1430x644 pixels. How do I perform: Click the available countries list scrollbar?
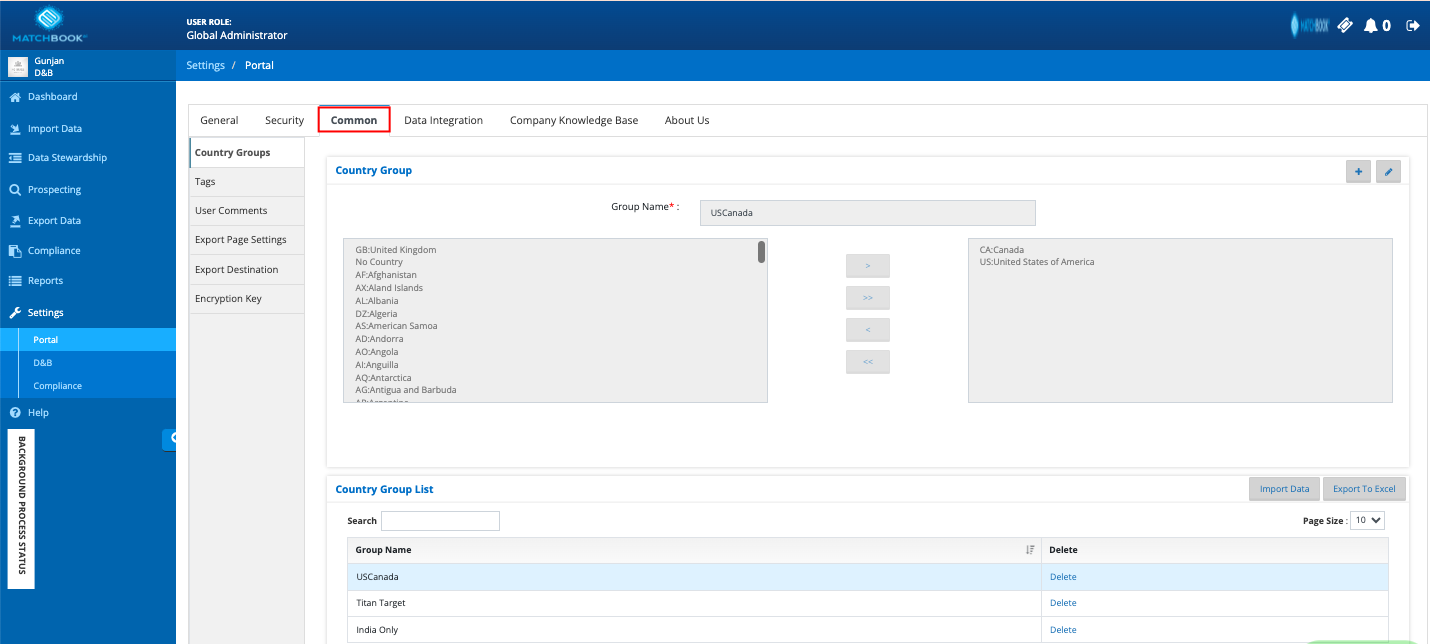(762, 252)
